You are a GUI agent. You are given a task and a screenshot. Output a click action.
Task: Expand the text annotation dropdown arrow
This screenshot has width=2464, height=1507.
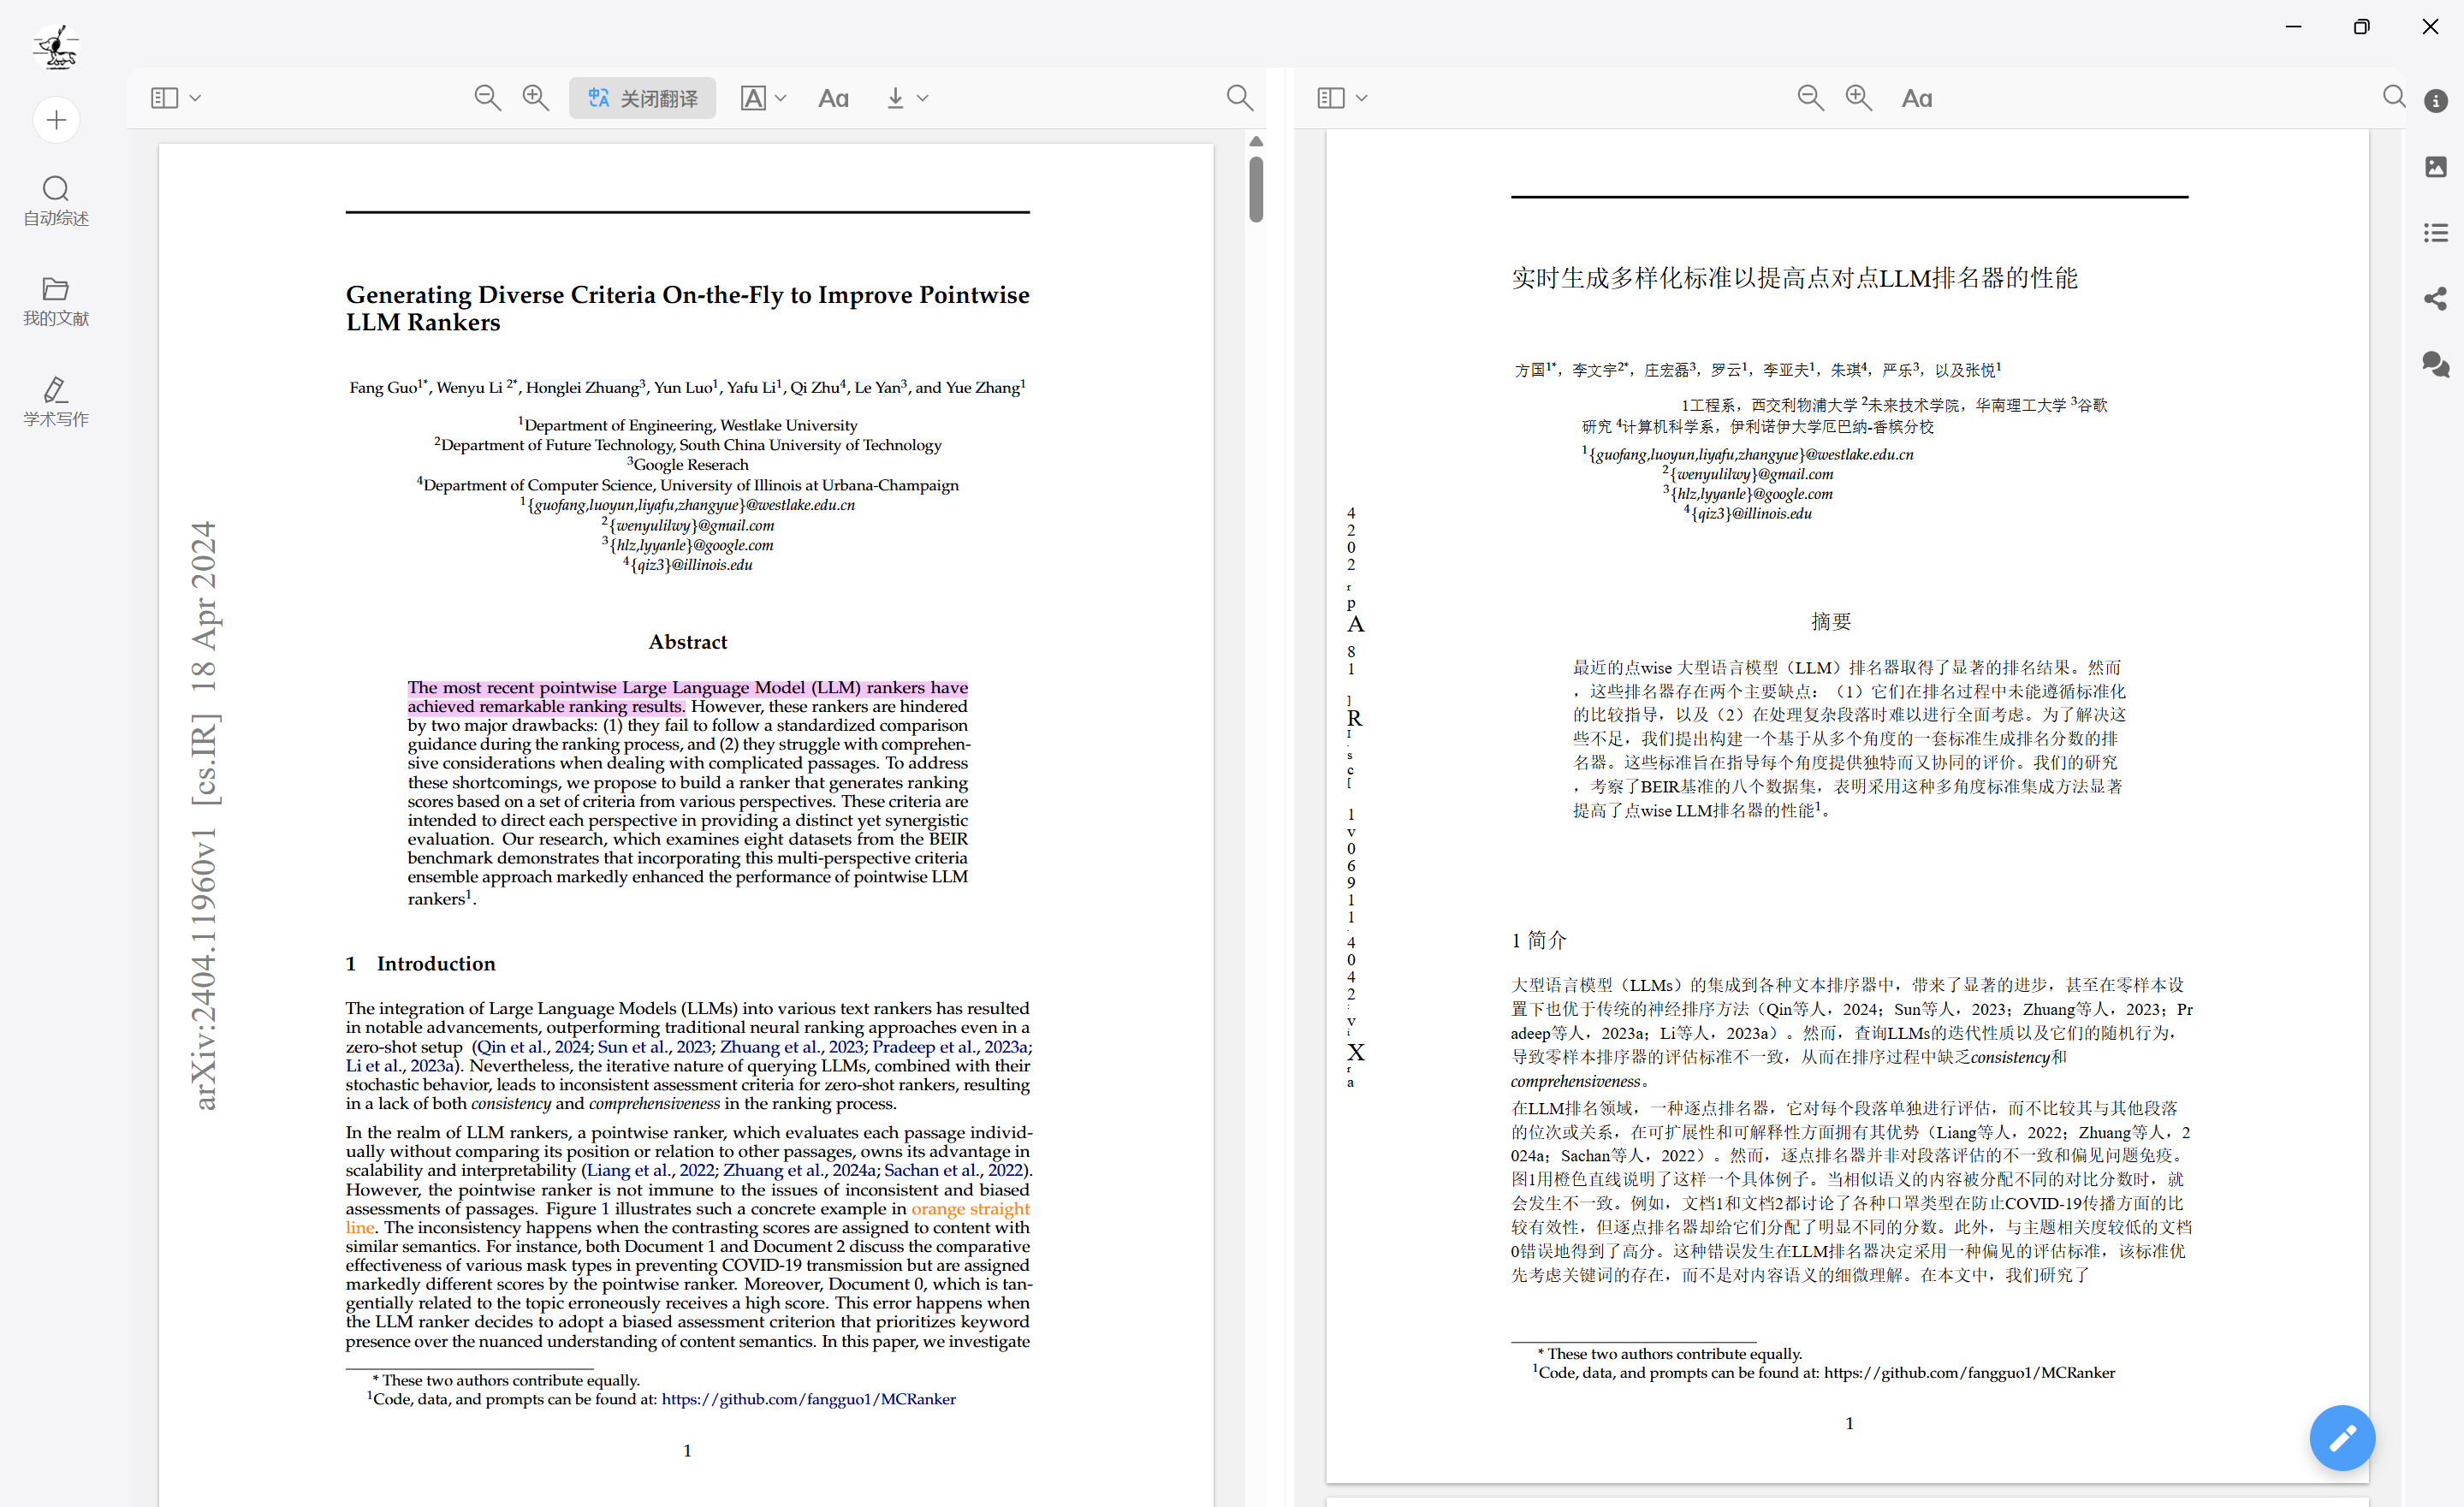click(x=781, y=98)
